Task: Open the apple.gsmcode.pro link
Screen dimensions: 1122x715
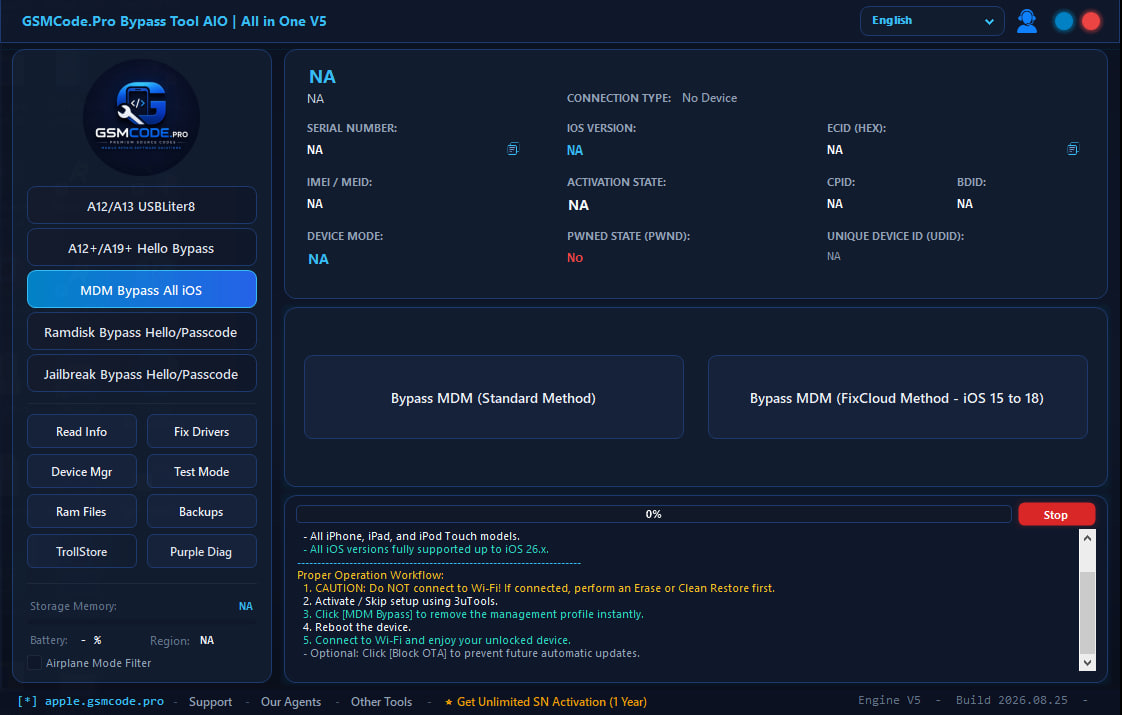Action: click(104, 701)
